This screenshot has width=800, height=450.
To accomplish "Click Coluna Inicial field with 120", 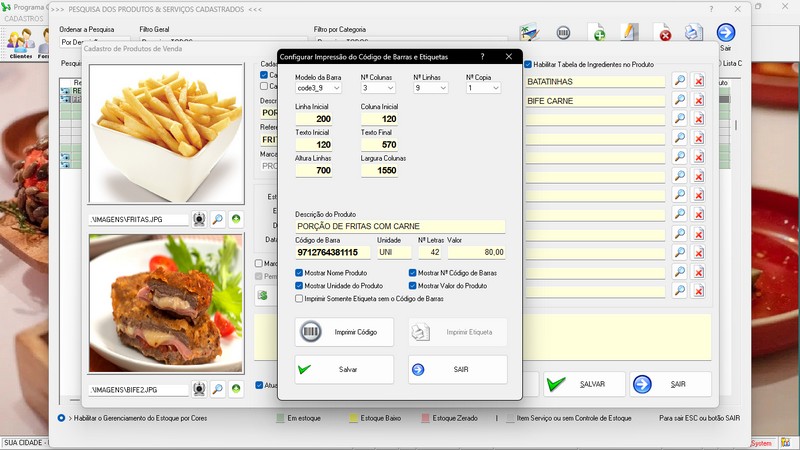I will (x=379, y=119).
